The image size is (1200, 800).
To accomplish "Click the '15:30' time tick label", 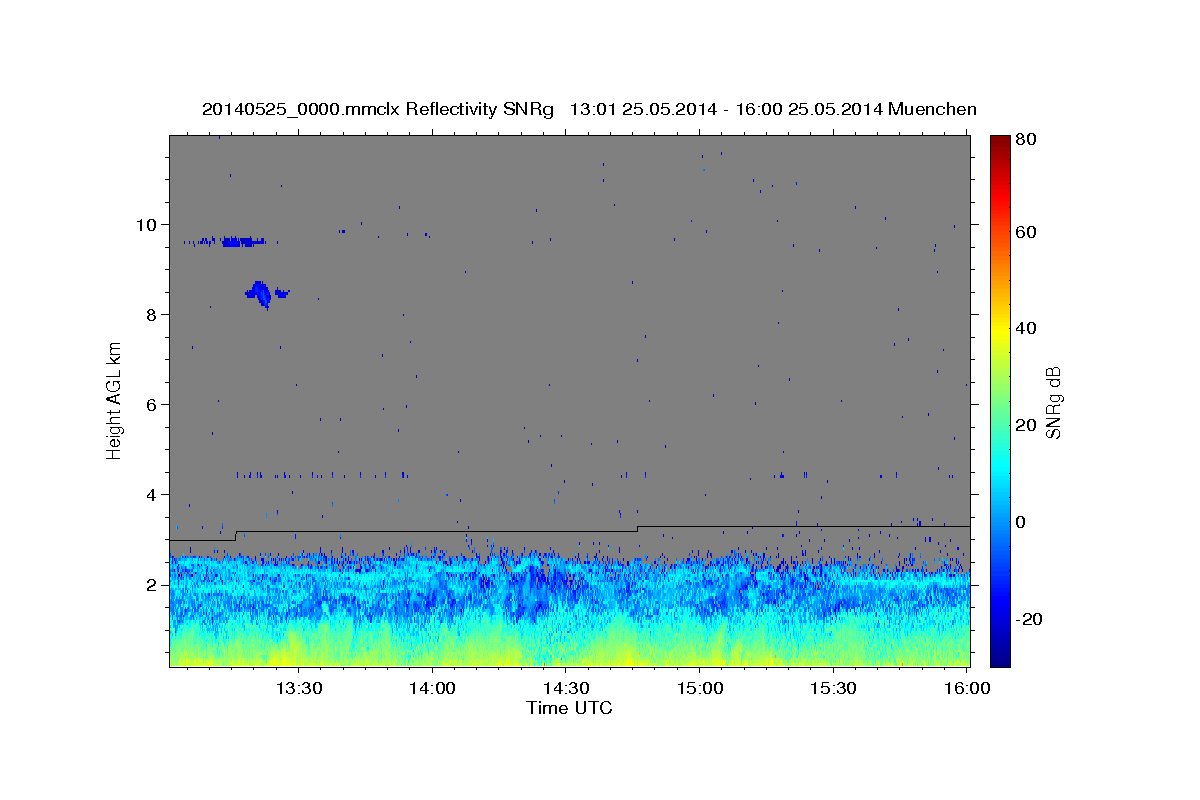I will 834,689.
